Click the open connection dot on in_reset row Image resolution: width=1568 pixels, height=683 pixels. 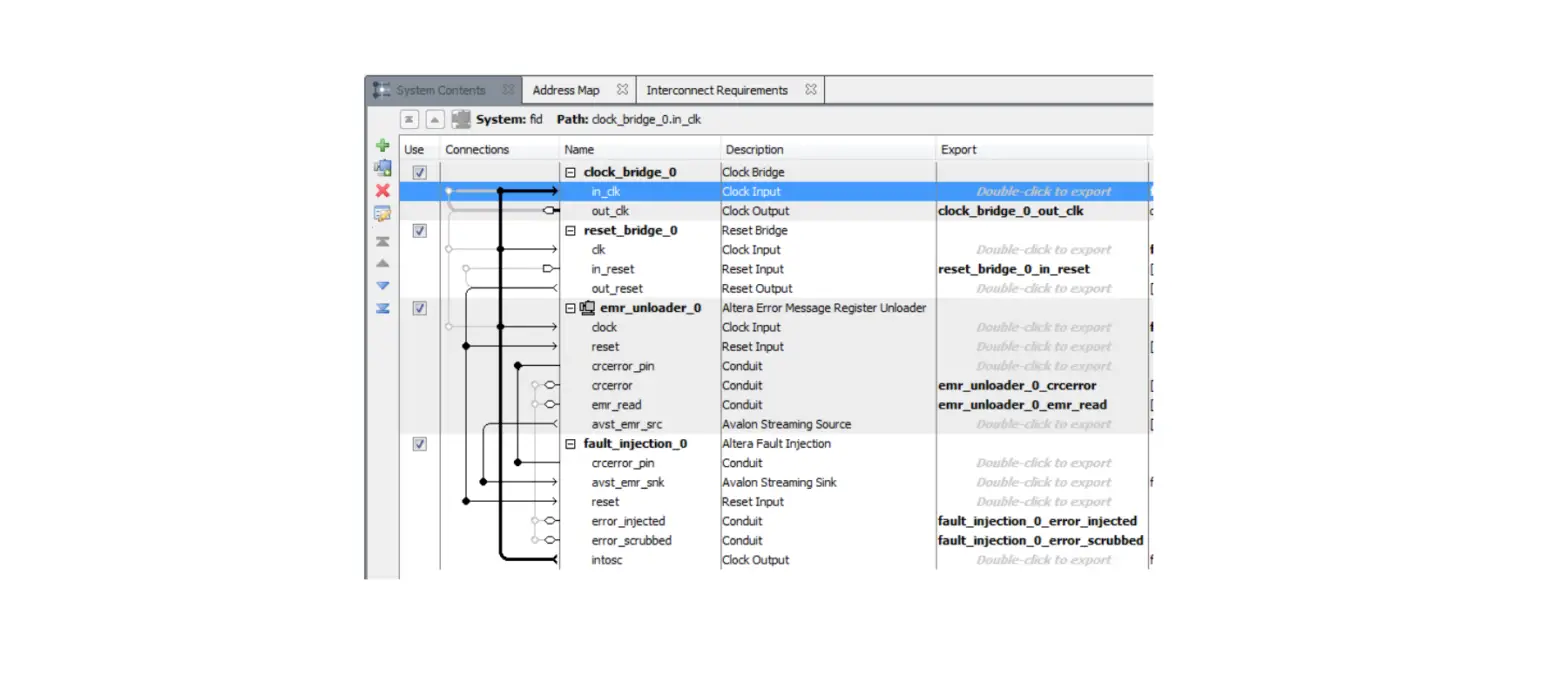(466, 269)
